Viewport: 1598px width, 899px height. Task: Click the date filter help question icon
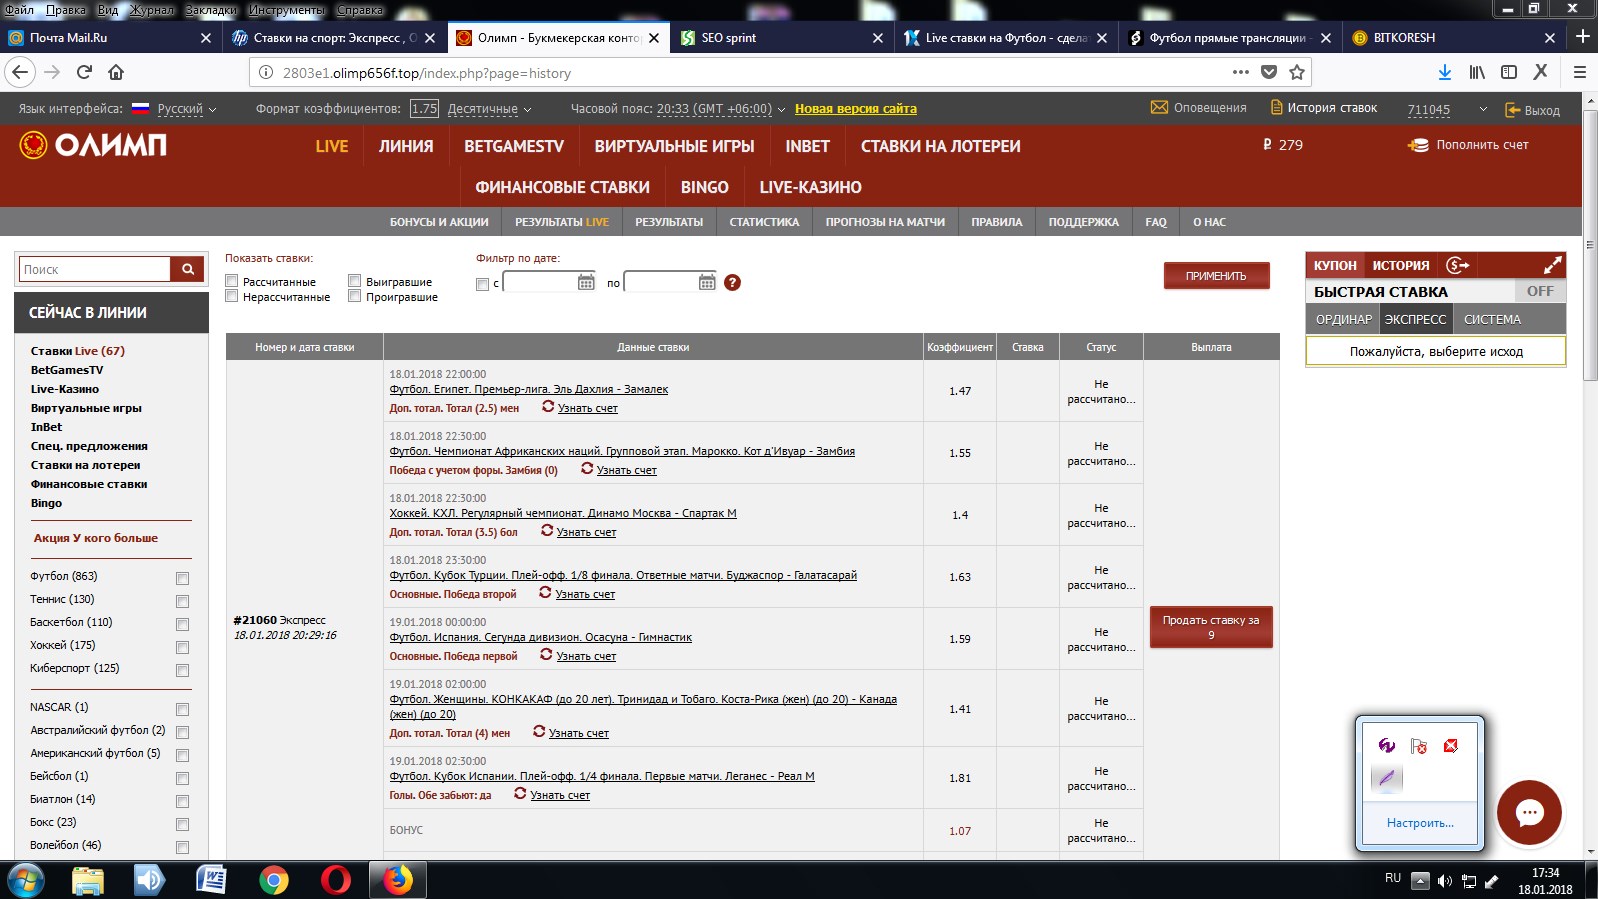pyautogui.click(x=732, y=283)
